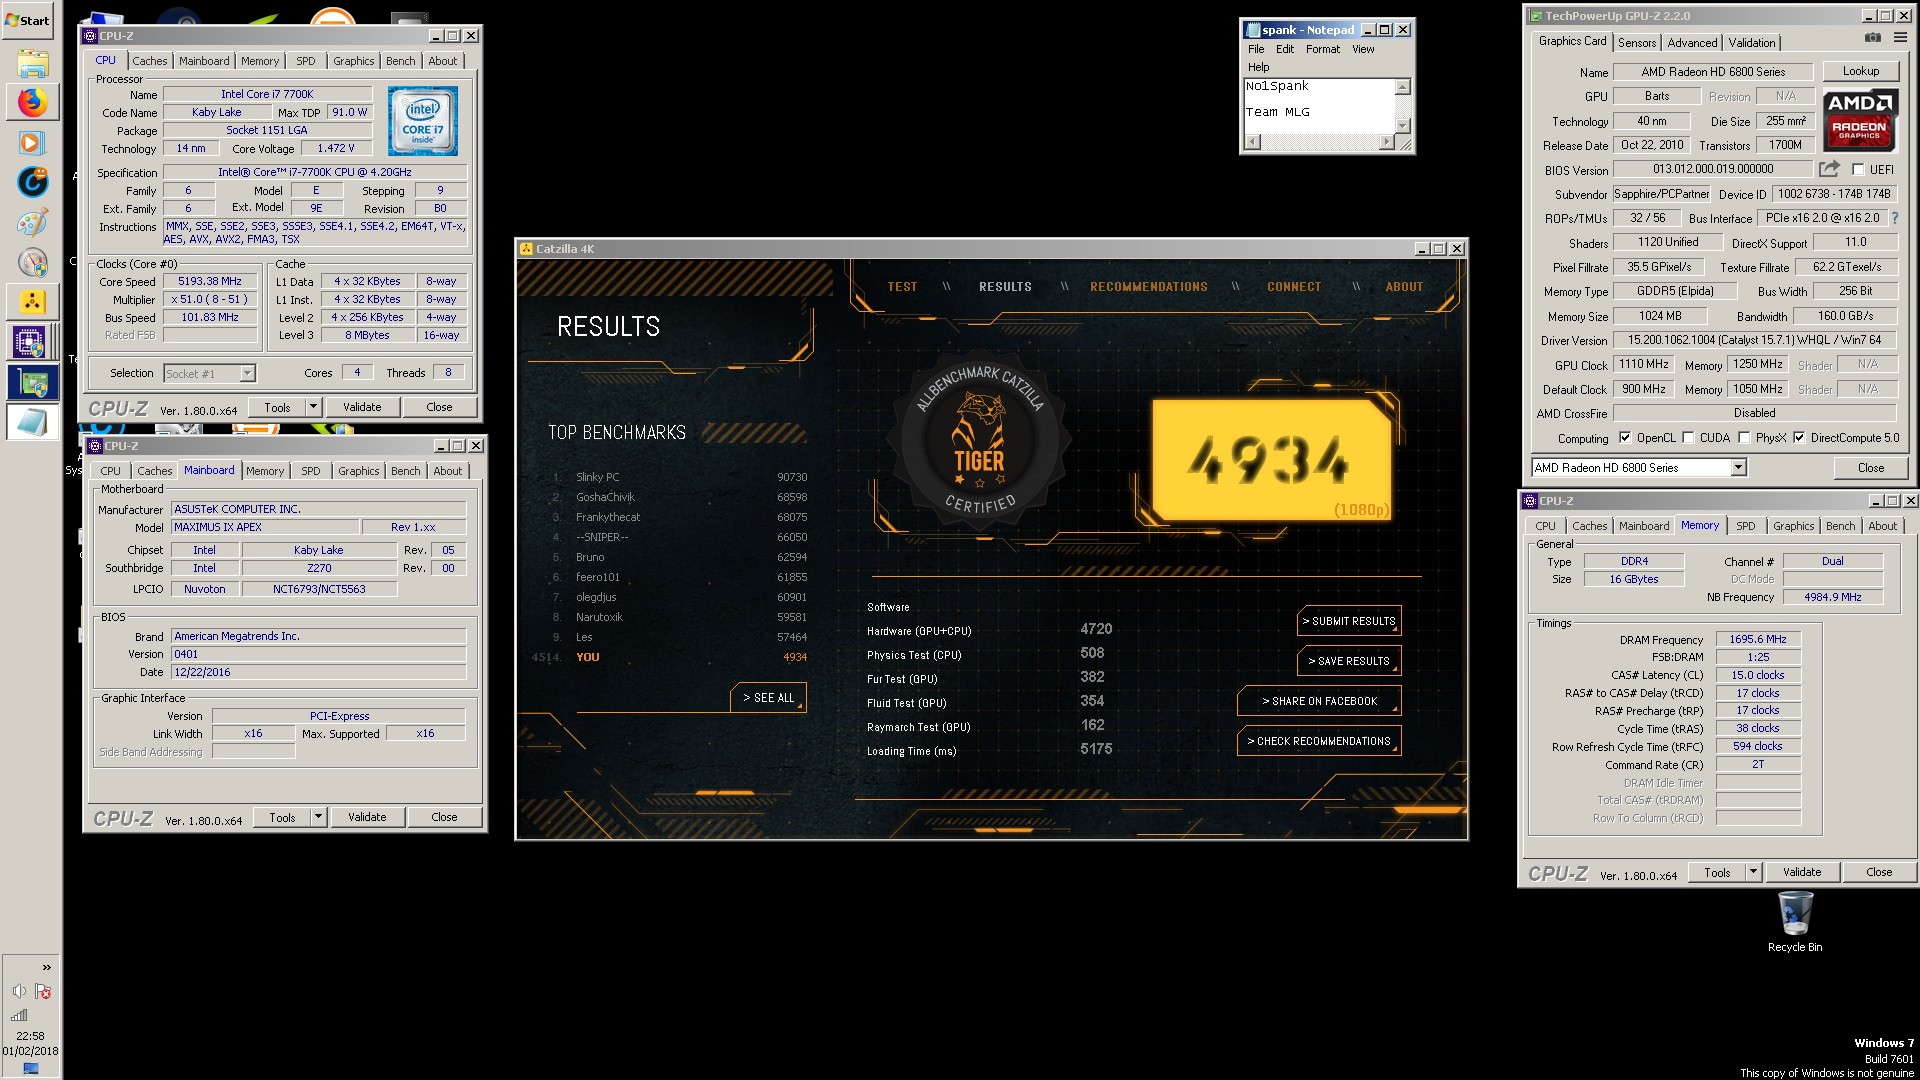Launch Firefox from the taskbar

(32, 102)
